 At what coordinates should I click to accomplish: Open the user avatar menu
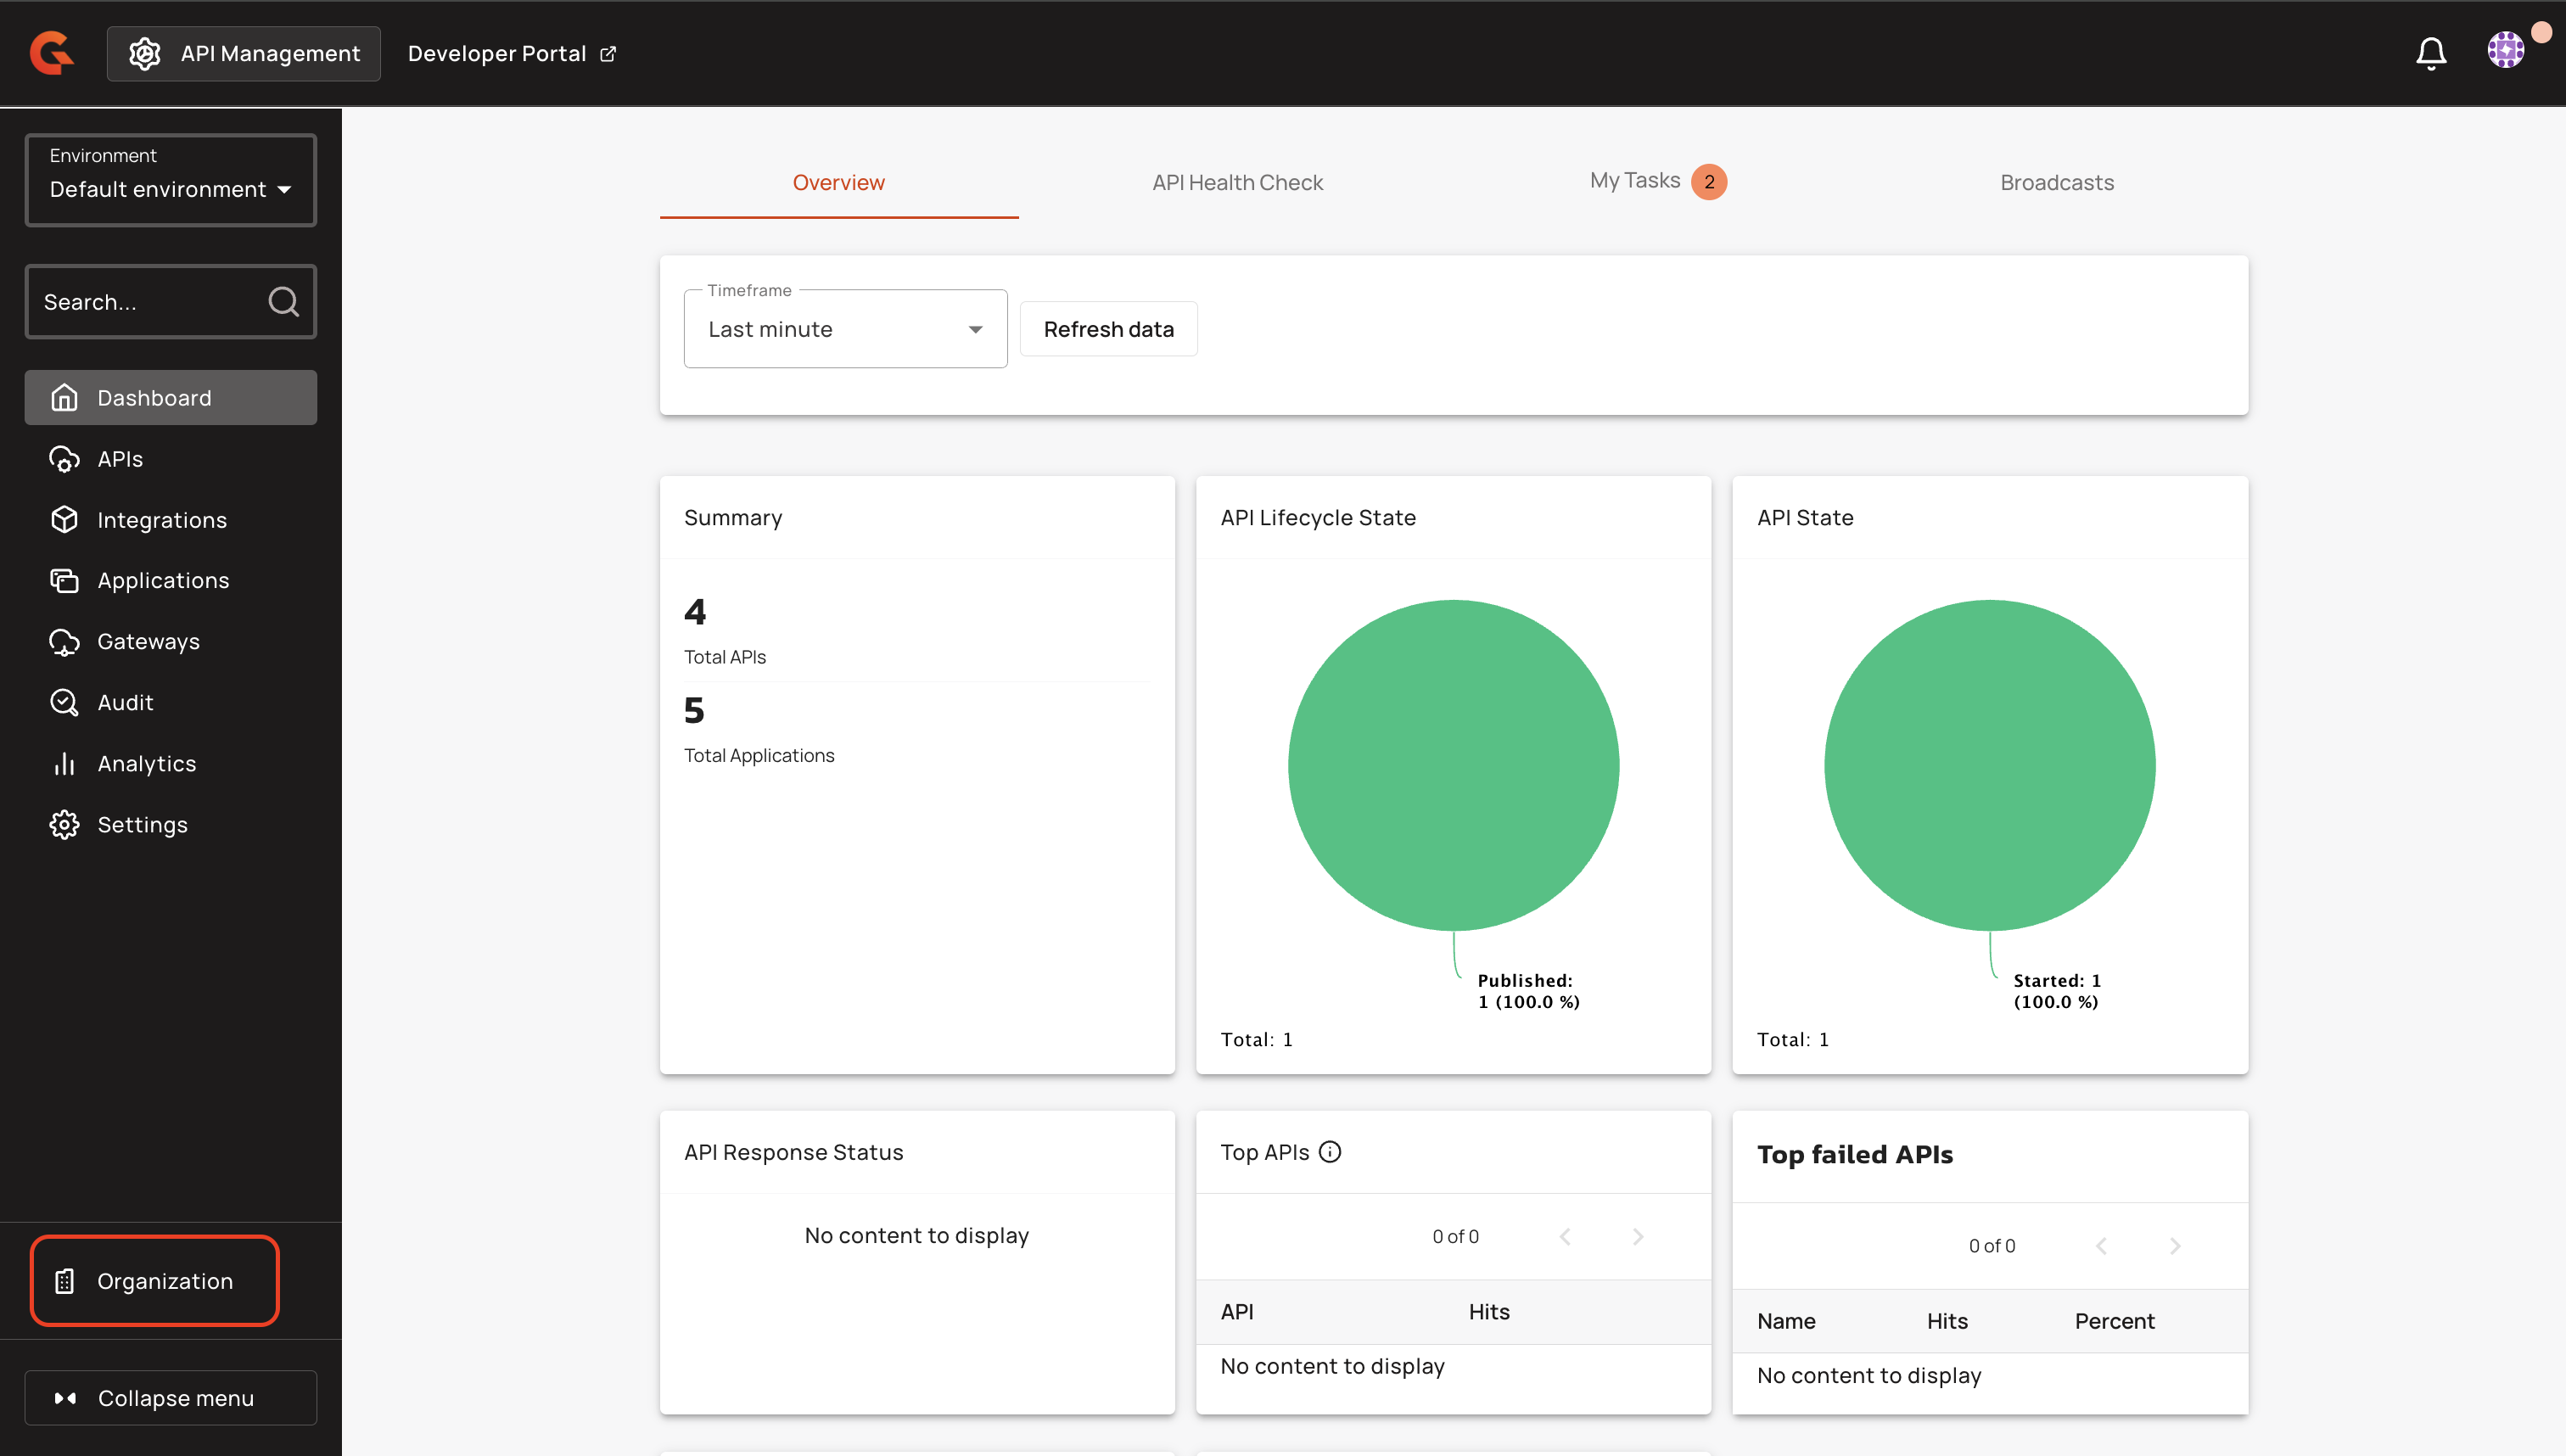(2505, 50)
